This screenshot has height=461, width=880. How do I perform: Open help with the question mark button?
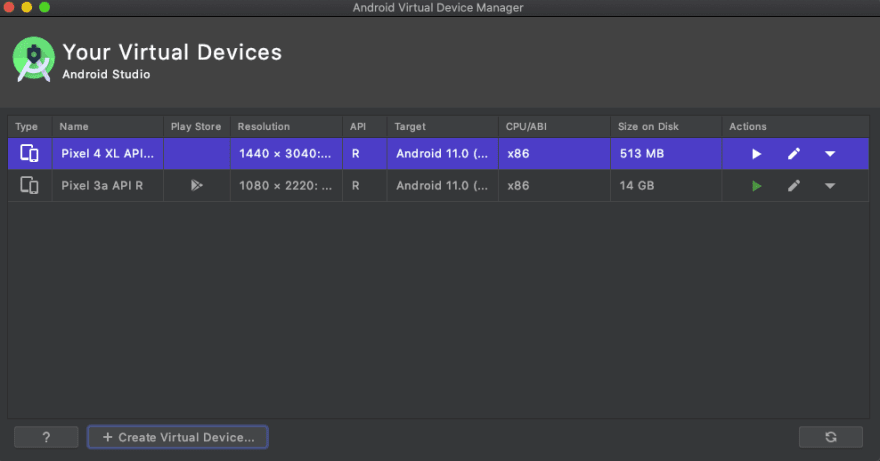point(46,437)
